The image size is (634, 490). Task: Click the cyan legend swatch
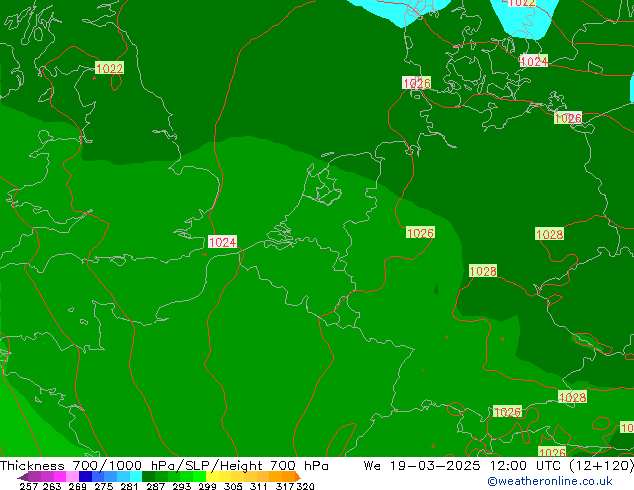click(136, 477)
